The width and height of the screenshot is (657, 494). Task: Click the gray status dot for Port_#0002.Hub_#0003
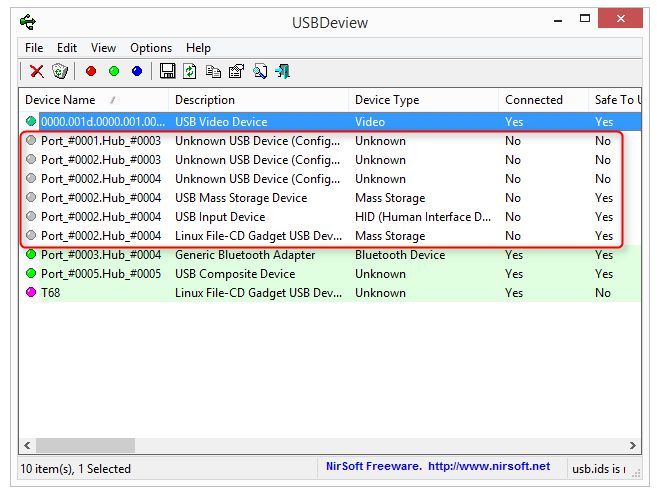[x=31, y=159]
